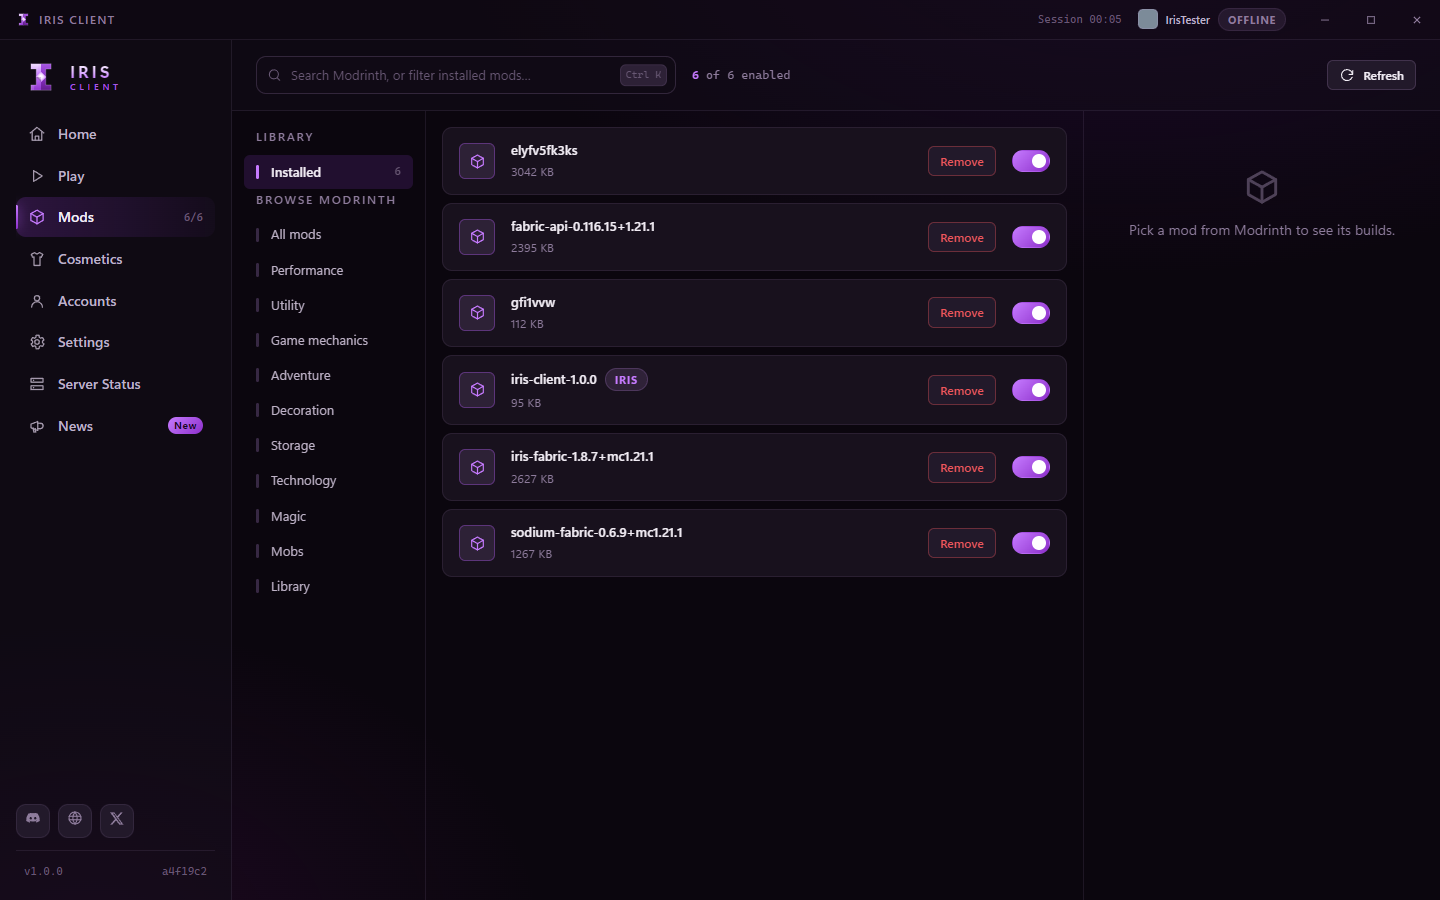Click the Refresh button
Viewport: 1440px width, 900px height.
[1371, 75]
